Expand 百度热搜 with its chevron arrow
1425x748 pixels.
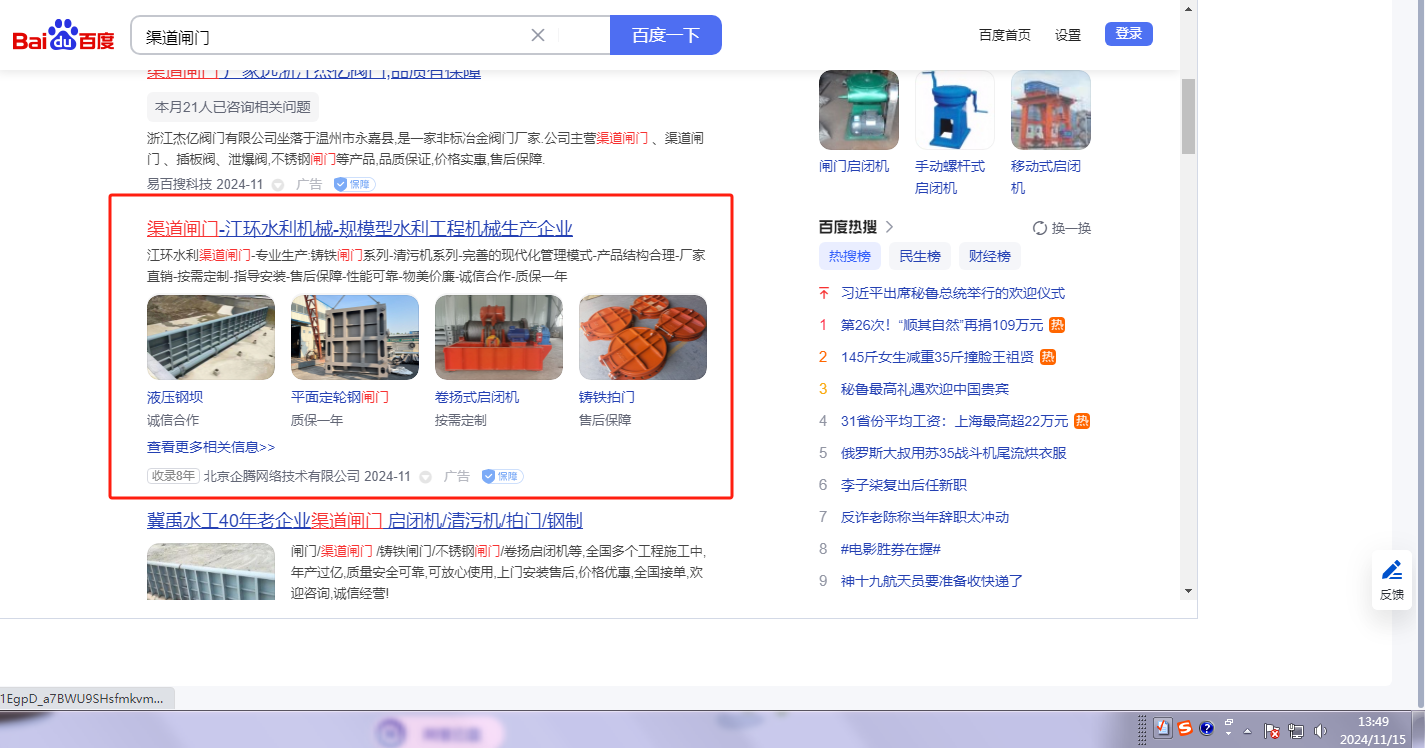pyautogui.click(x=889, y=227)
